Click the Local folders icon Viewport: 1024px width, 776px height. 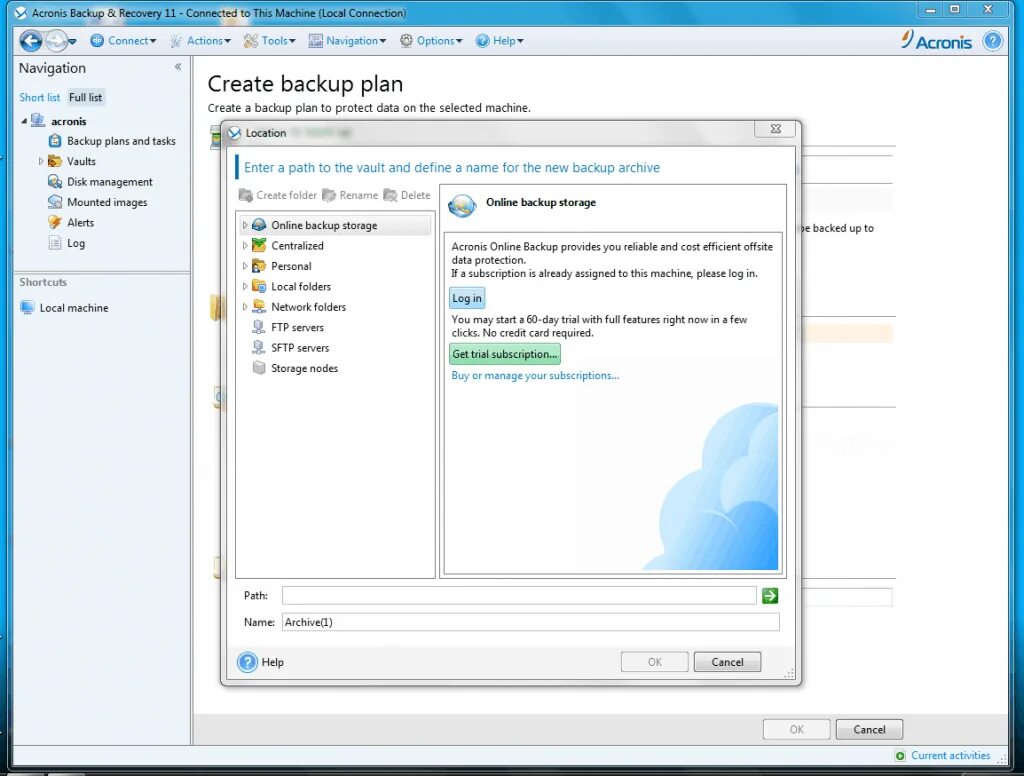[x=259, y=286]
